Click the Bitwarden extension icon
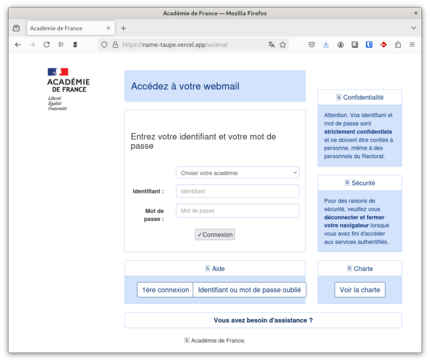 pyautogui.click(x=369, y=44)
